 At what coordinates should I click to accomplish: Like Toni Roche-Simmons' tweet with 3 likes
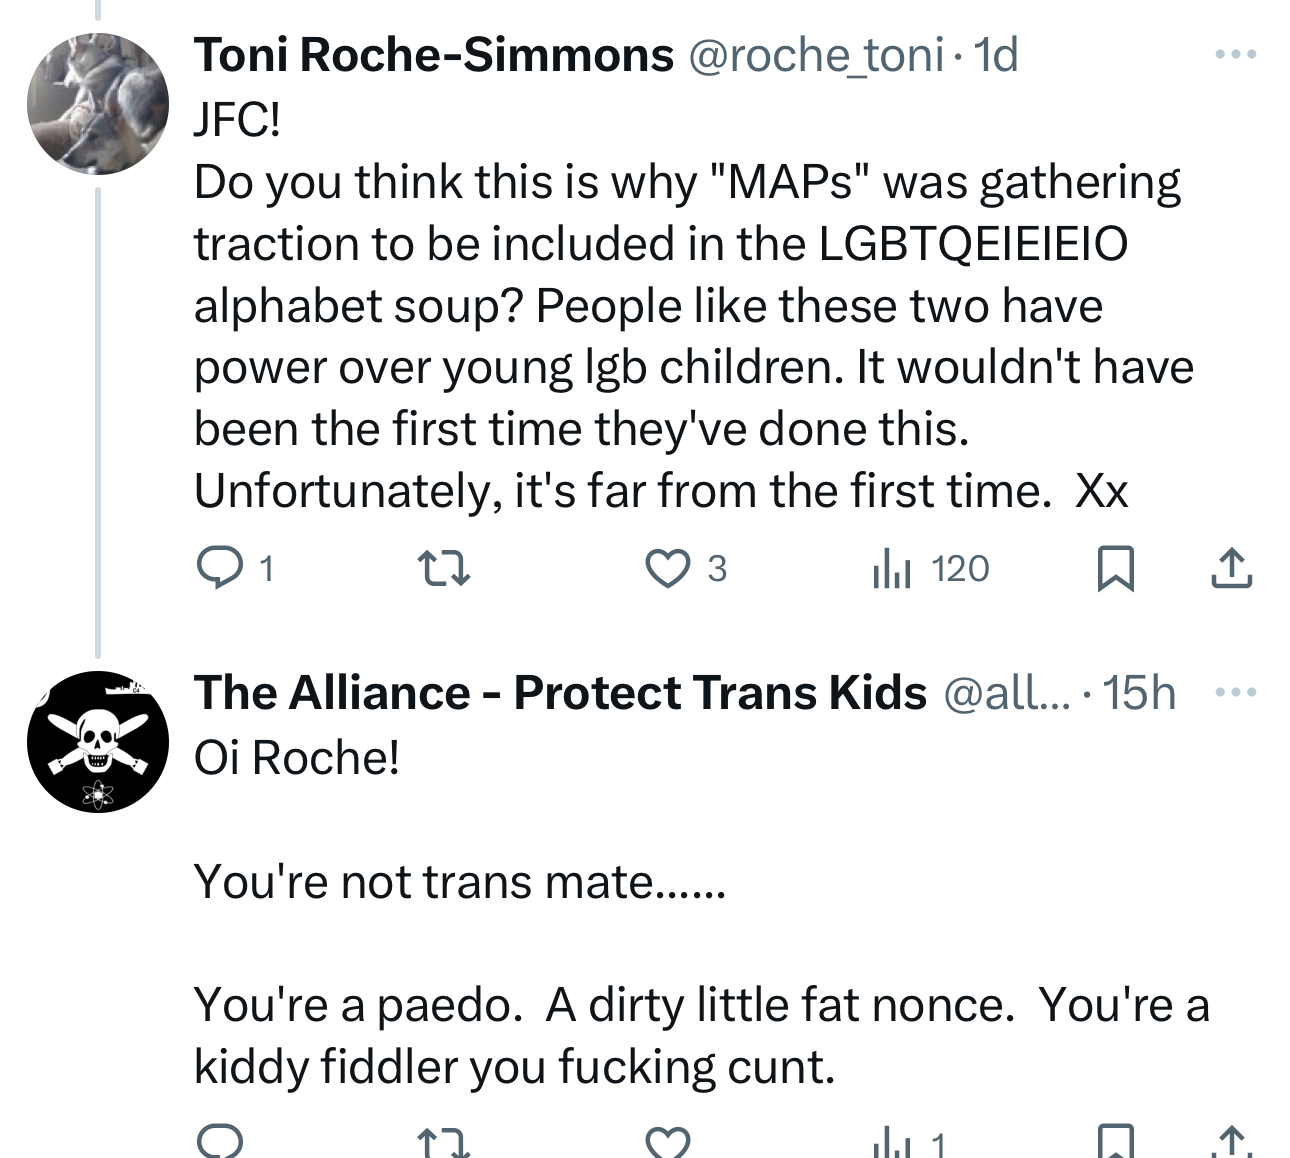click(x=668, y=569)
